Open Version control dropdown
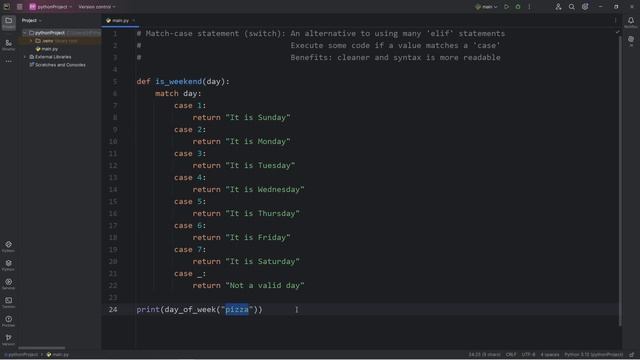Screen dimensions: 640x360 point(97,7)
